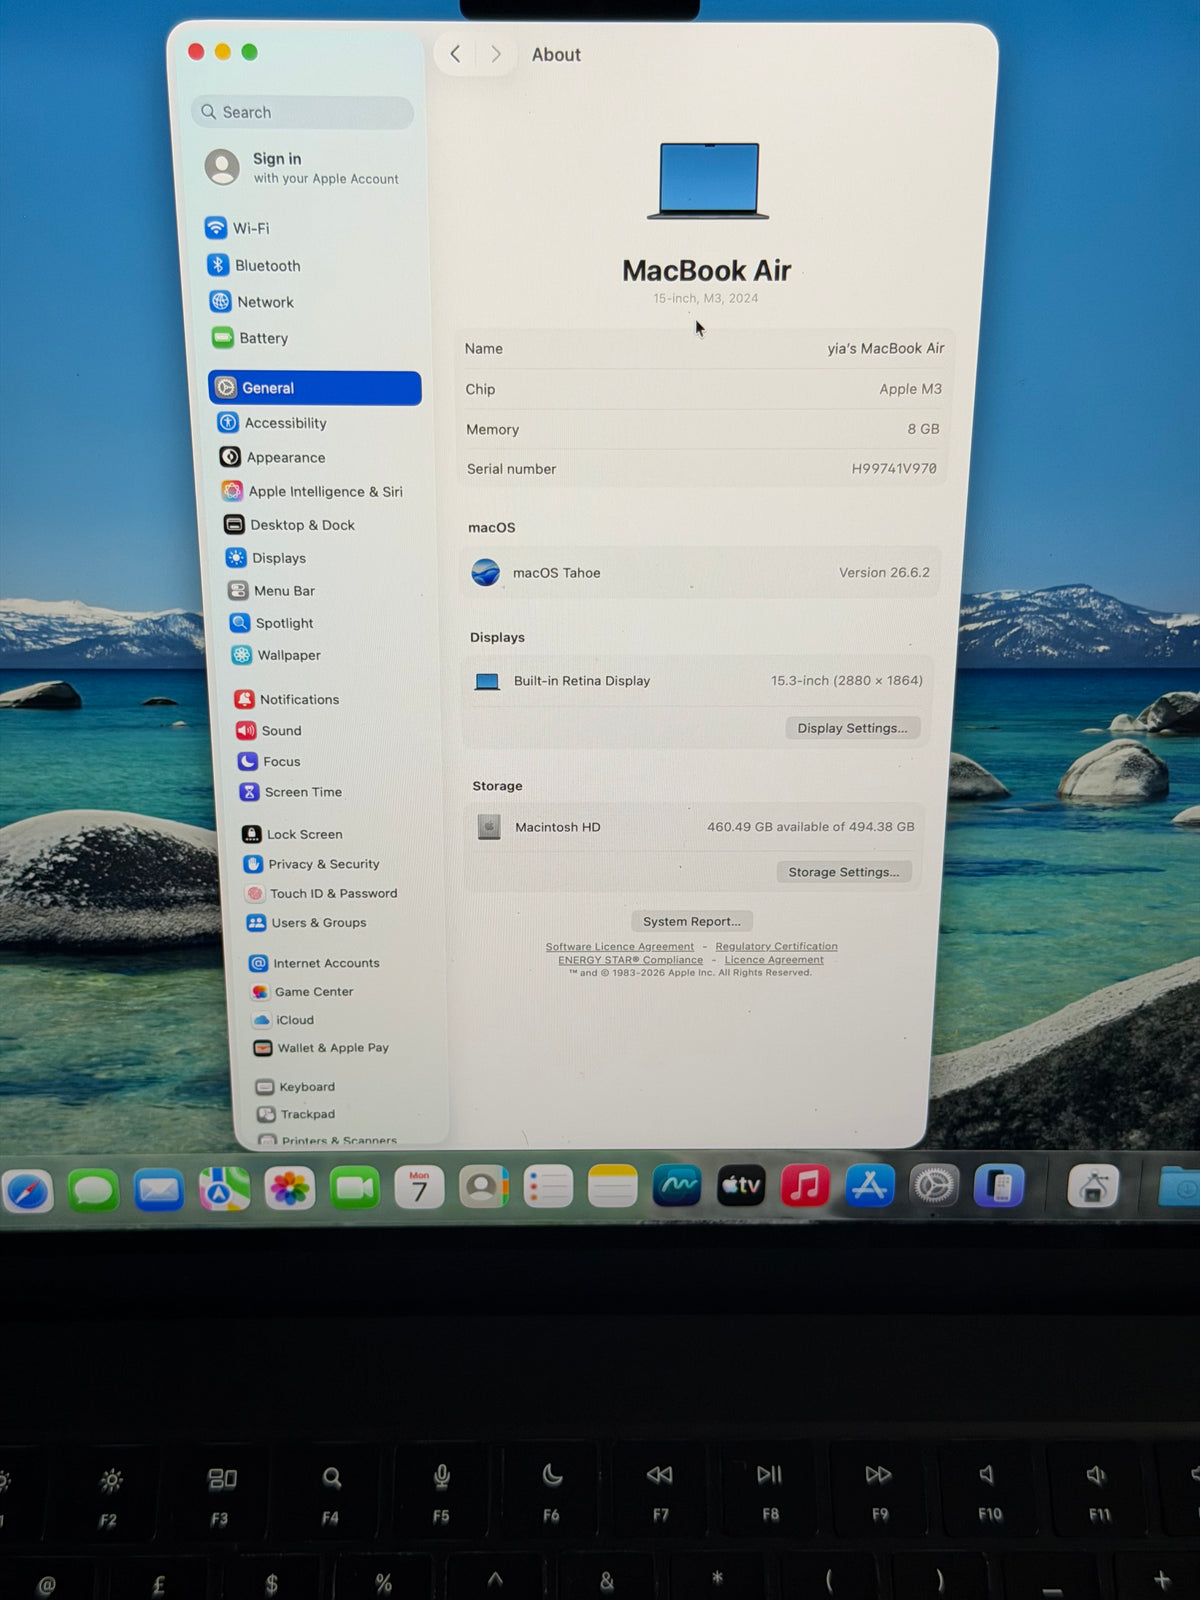Click the 8 GB memory value
The image size is (1200, 1600).
click(x=923, y=429)
